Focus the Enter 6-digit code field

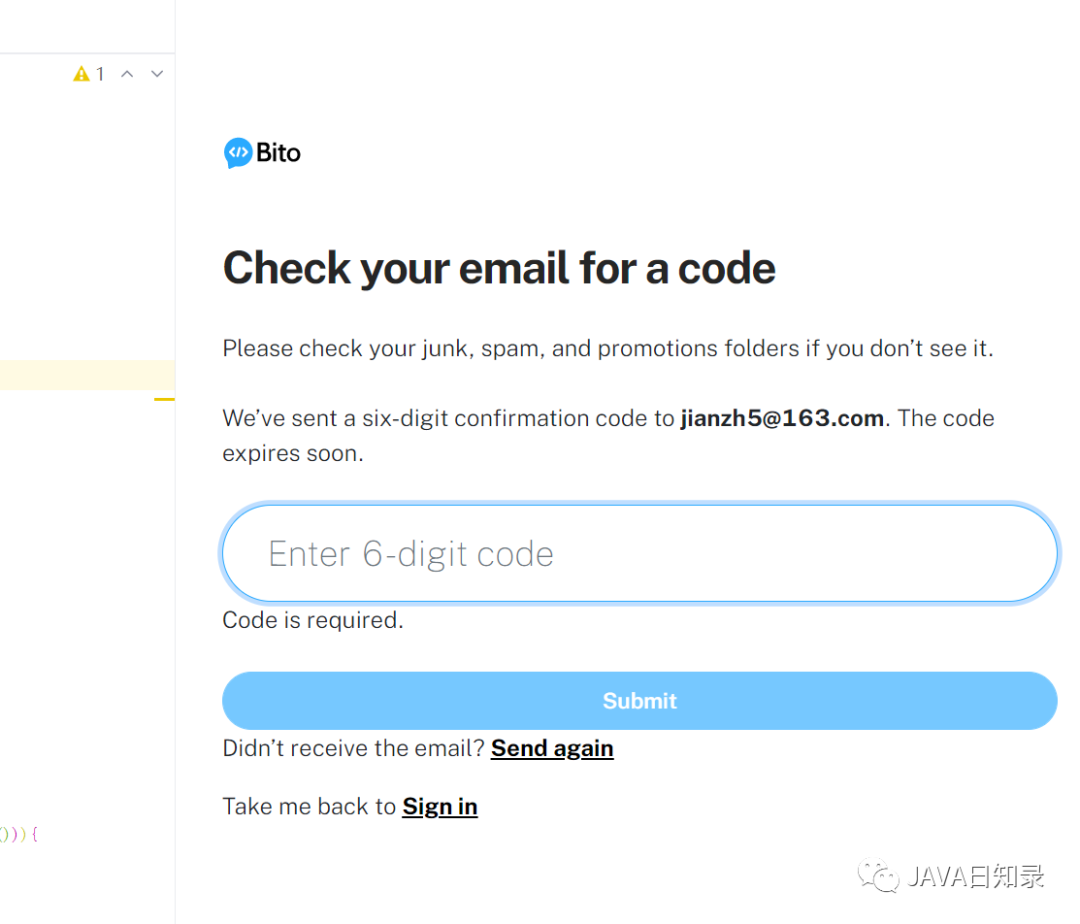pos(639,554)
